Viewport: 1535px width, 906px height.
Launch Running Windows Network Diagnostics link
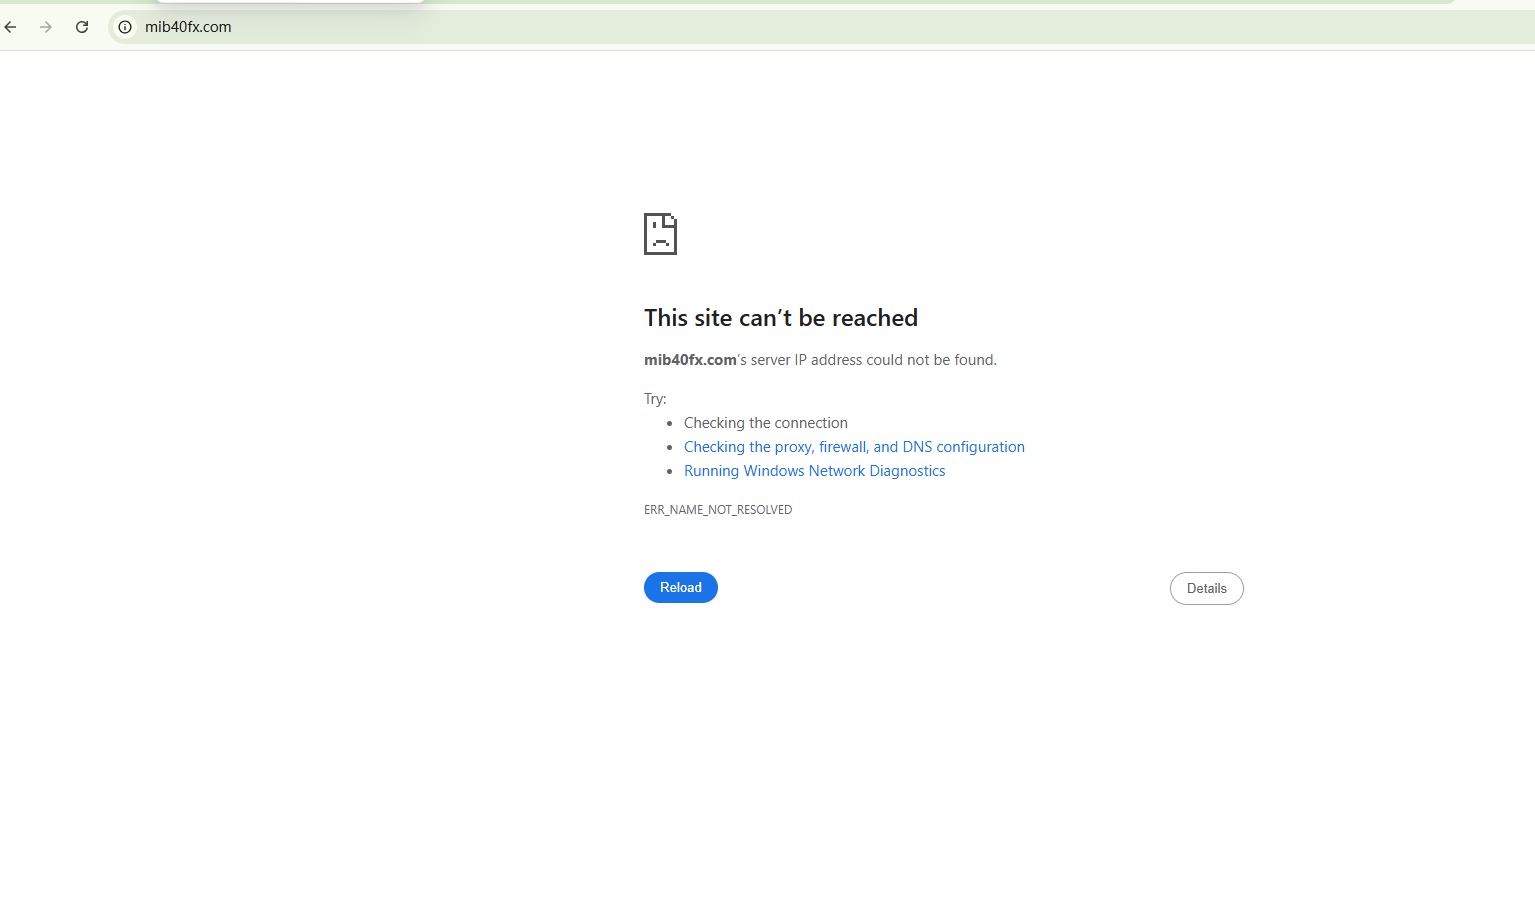814,471
